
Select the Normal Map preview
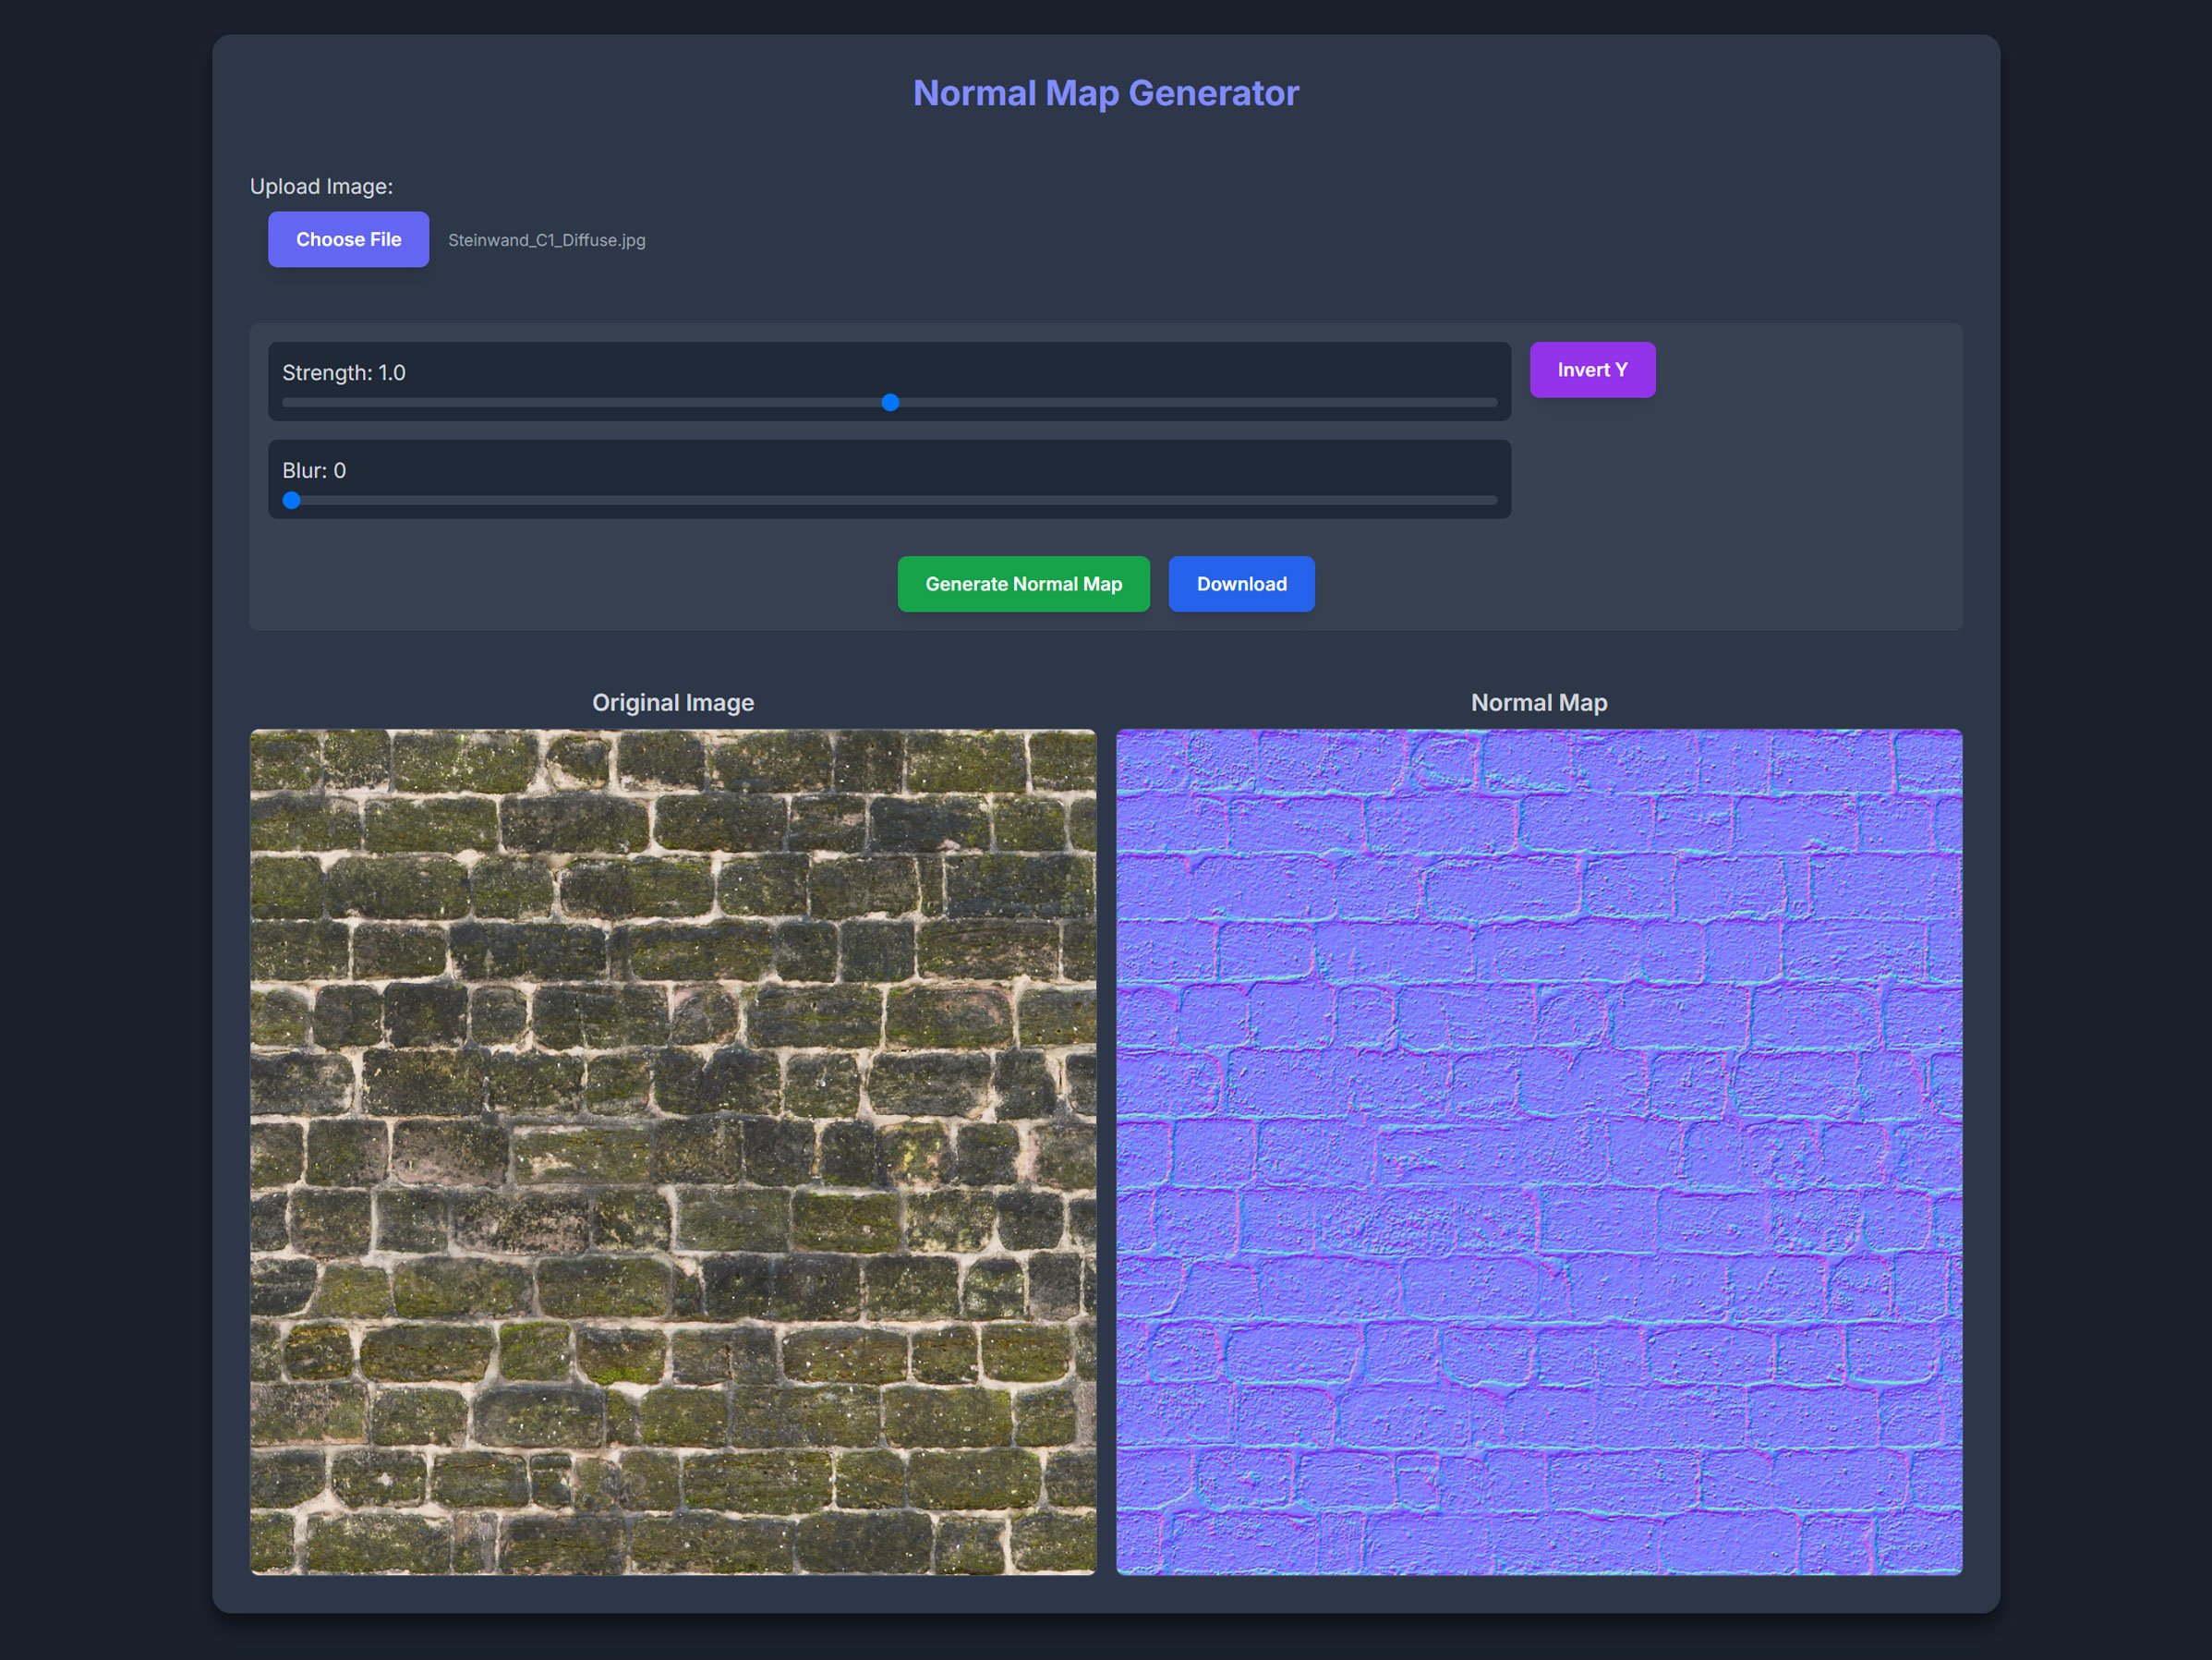pyautogui.click(x=1539, y=1152)
